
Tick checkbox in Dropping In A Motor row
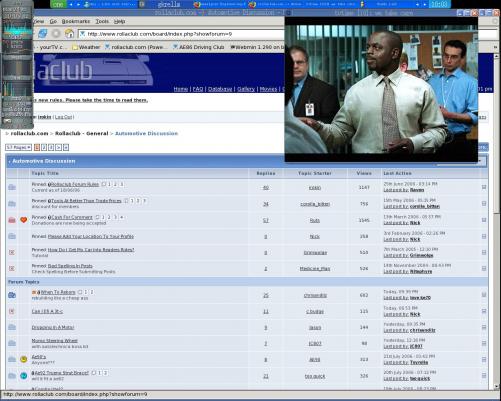tap(484, 327)
